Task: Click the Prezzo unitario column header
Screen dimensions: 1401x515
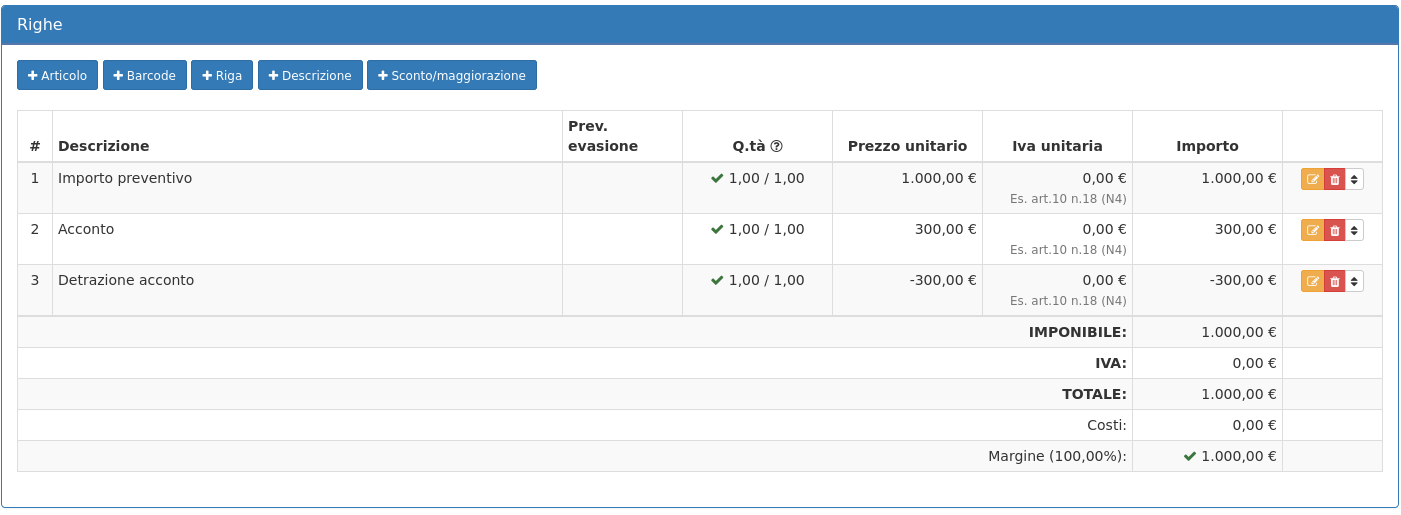Action: pos(907,146)
